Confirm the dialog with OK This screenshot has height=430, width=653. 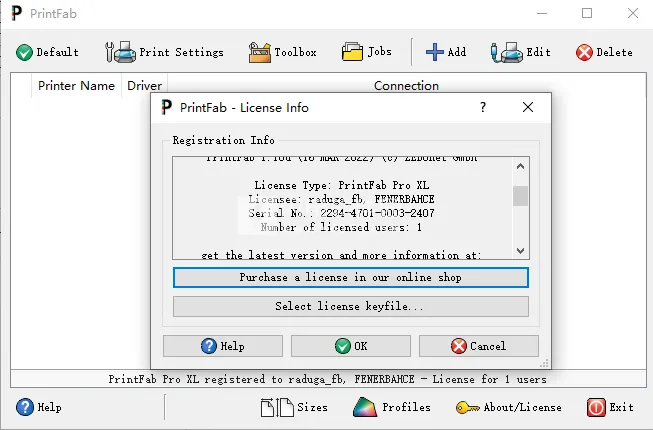351,346
